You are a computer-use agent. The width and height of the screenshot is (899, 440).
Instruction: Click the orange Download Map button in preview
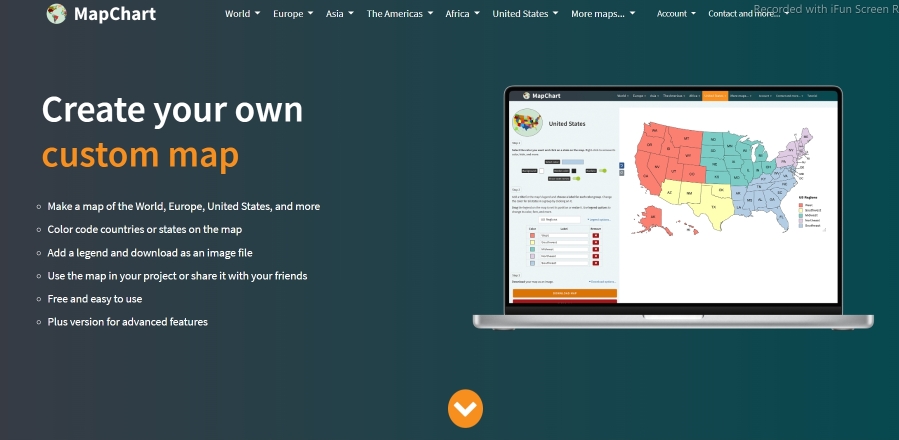(564, 293)
